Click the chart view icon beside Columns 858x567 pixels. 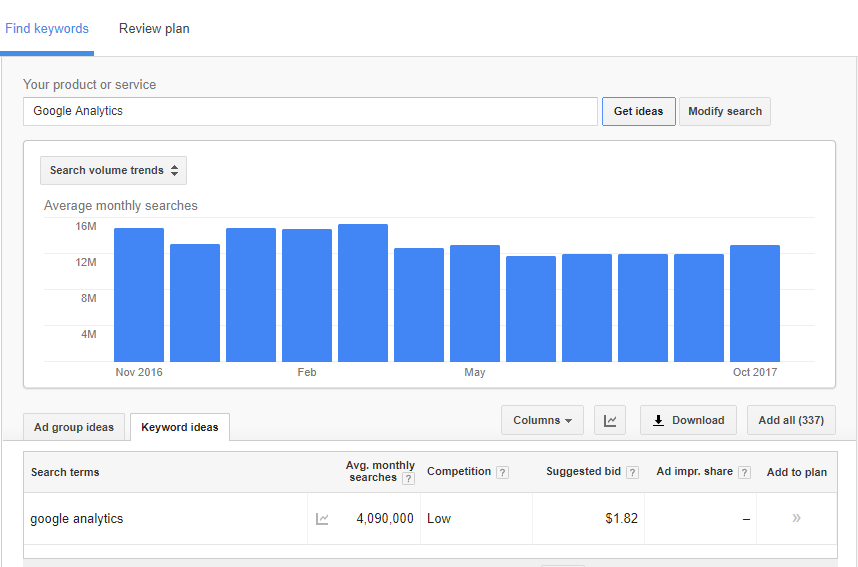coord(609,420)
